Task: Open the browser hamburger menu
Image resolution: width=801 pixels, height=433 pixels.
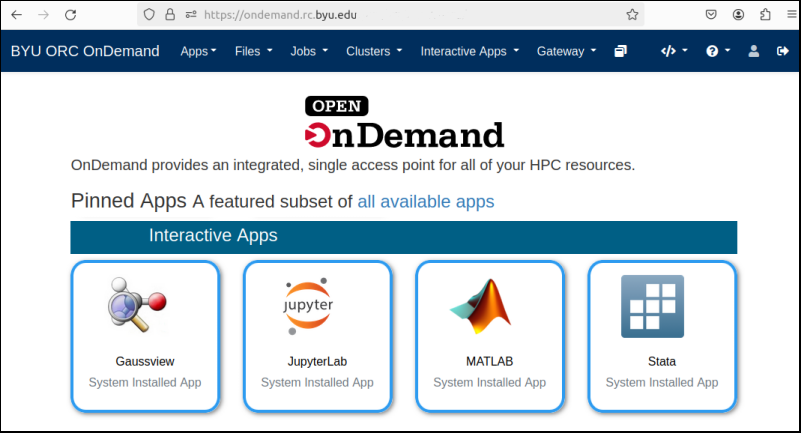Action: [x=792, y=14]
